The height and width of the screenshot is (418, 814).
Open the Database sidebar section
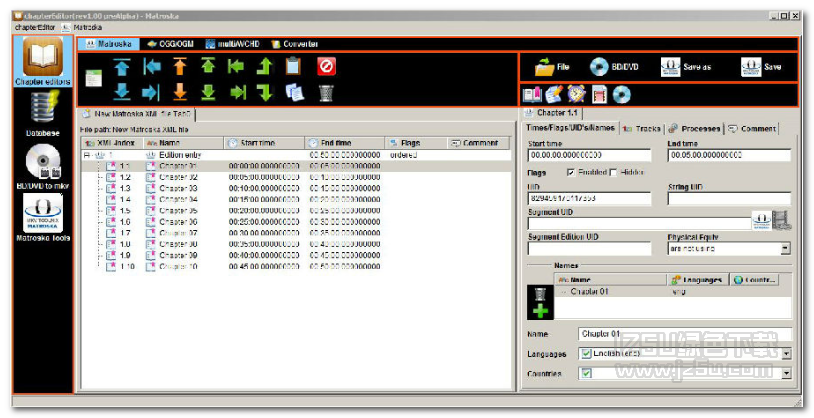(x=43, y=113)
